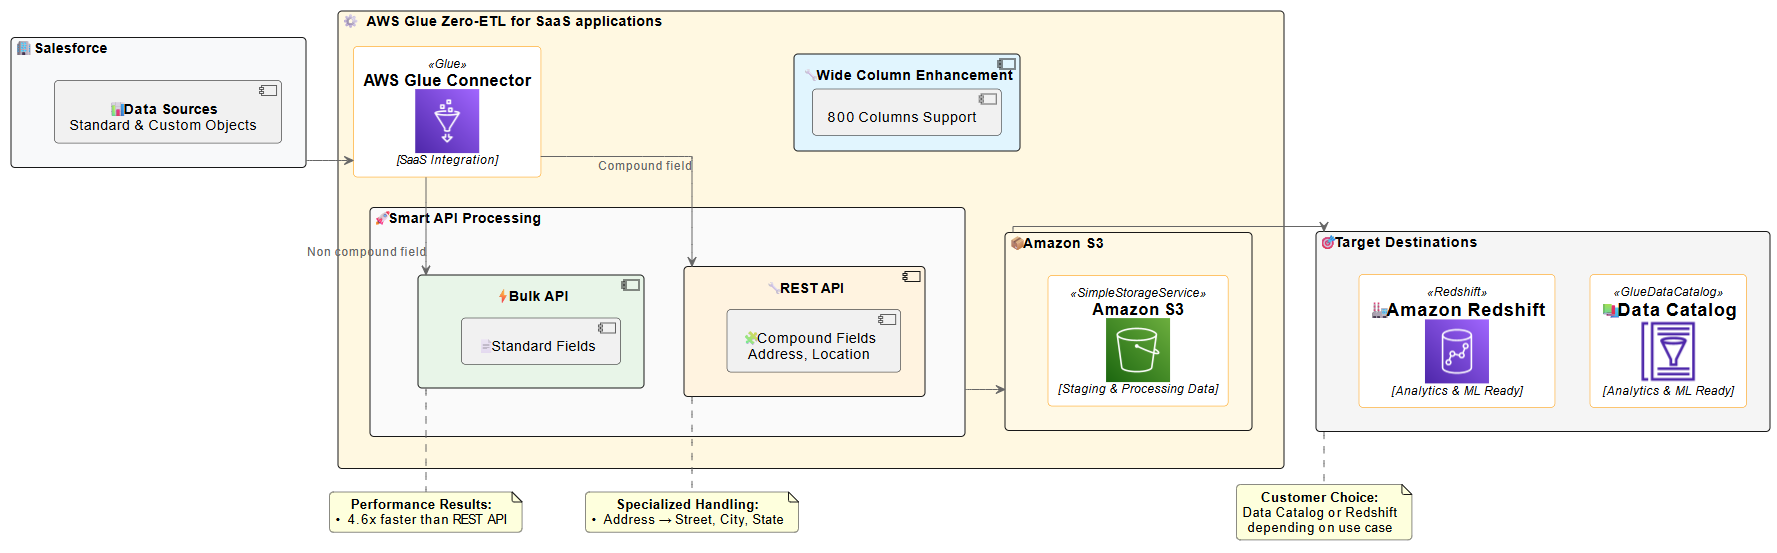Select component icon in 800 Columns Support box
1777x553 pixels.
(x=988, y=99)
